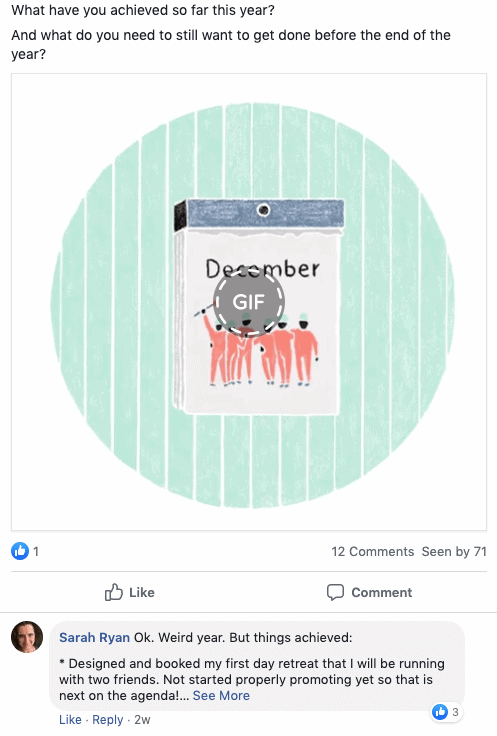Click the speech bubble icon beside Comment
497x736 pixels.
(x=335, y=592)
